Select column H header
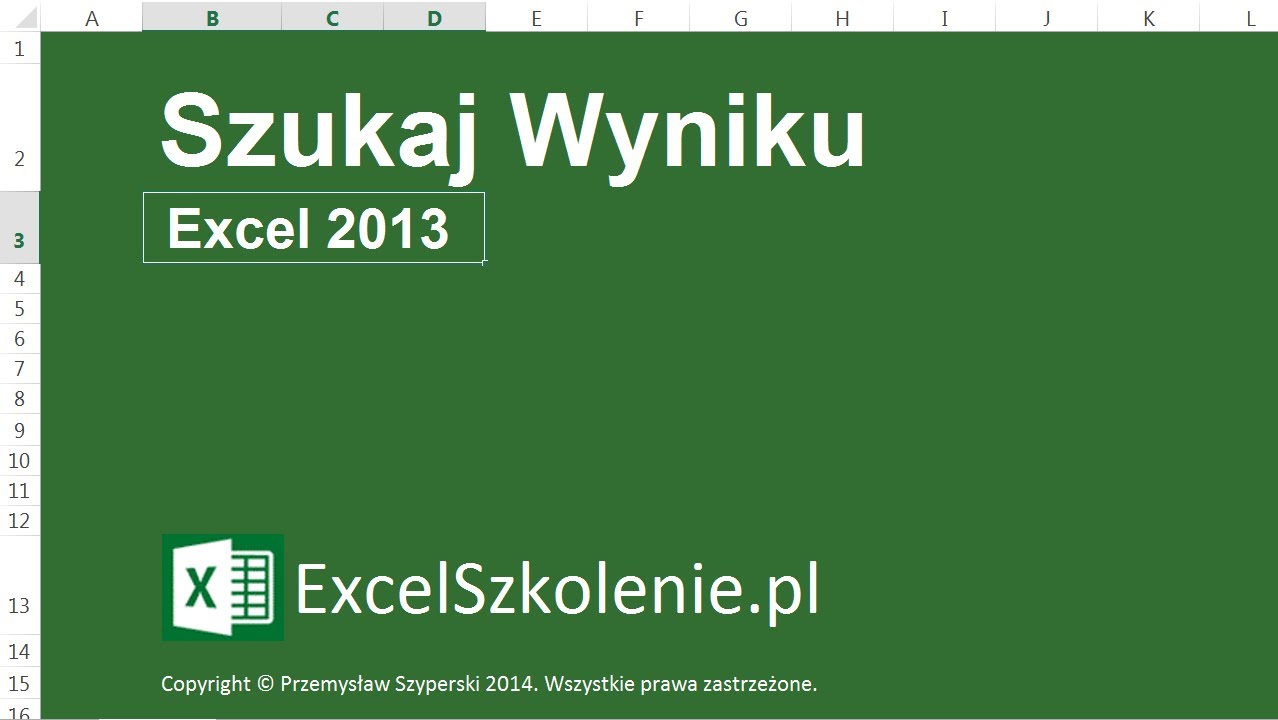This screenshot has height=720, width=1278. coord(842,17)
